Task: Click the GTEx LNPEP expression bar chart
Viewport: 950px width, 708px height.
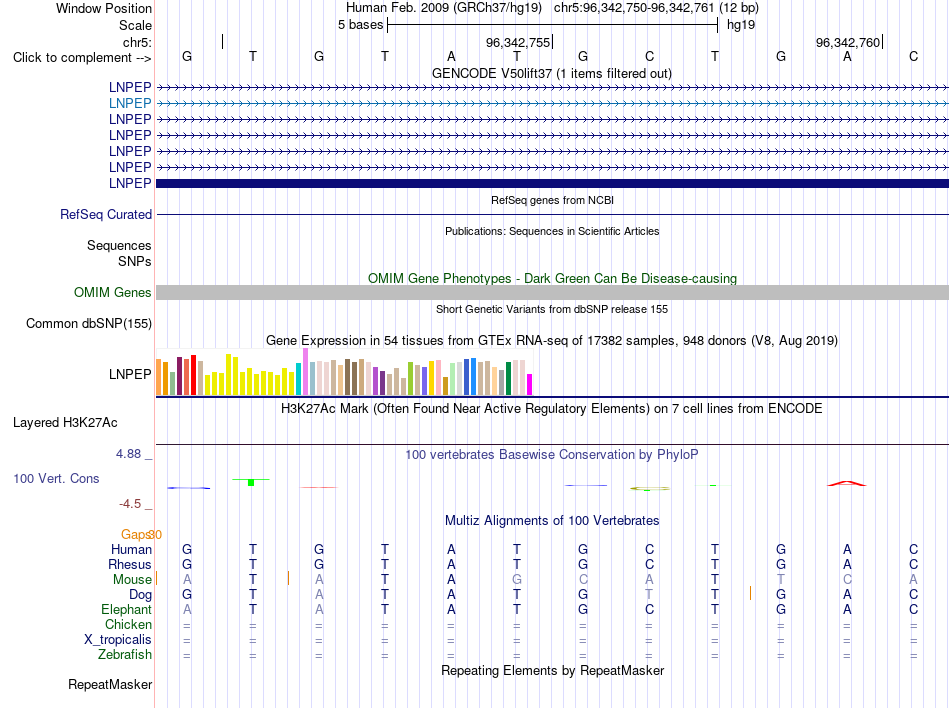Action: coord(344,372)
